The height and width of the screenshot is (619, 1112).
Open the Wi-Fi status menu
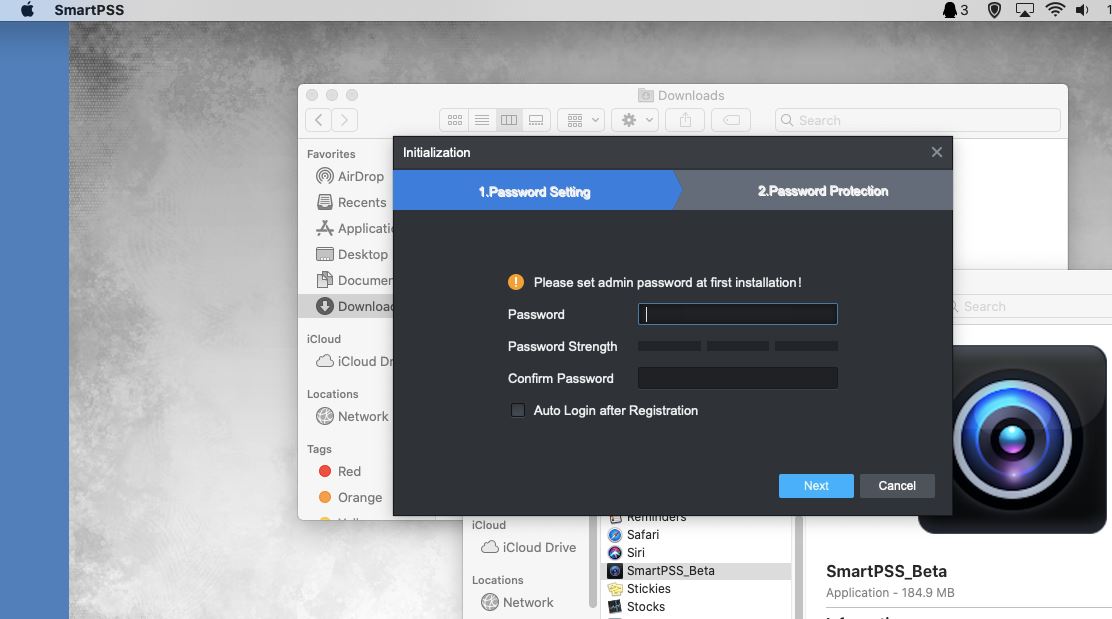click(x=1055, y=10)
